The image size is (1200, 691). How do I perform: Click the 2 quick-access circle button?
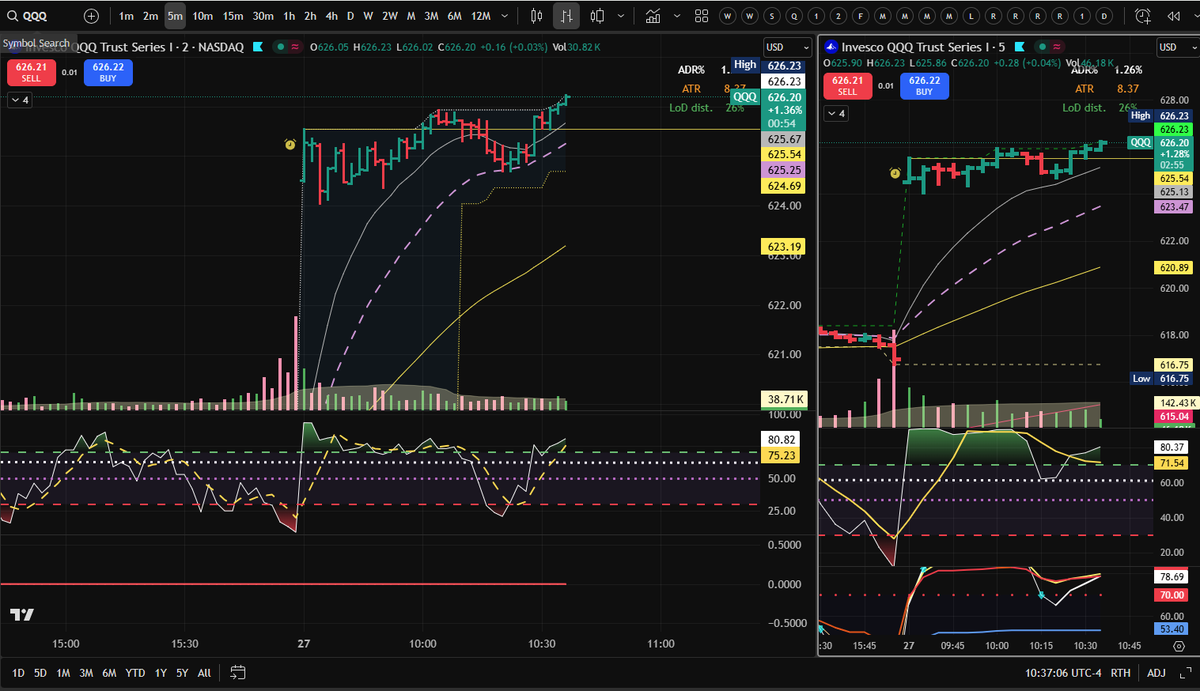coord(837,16)
